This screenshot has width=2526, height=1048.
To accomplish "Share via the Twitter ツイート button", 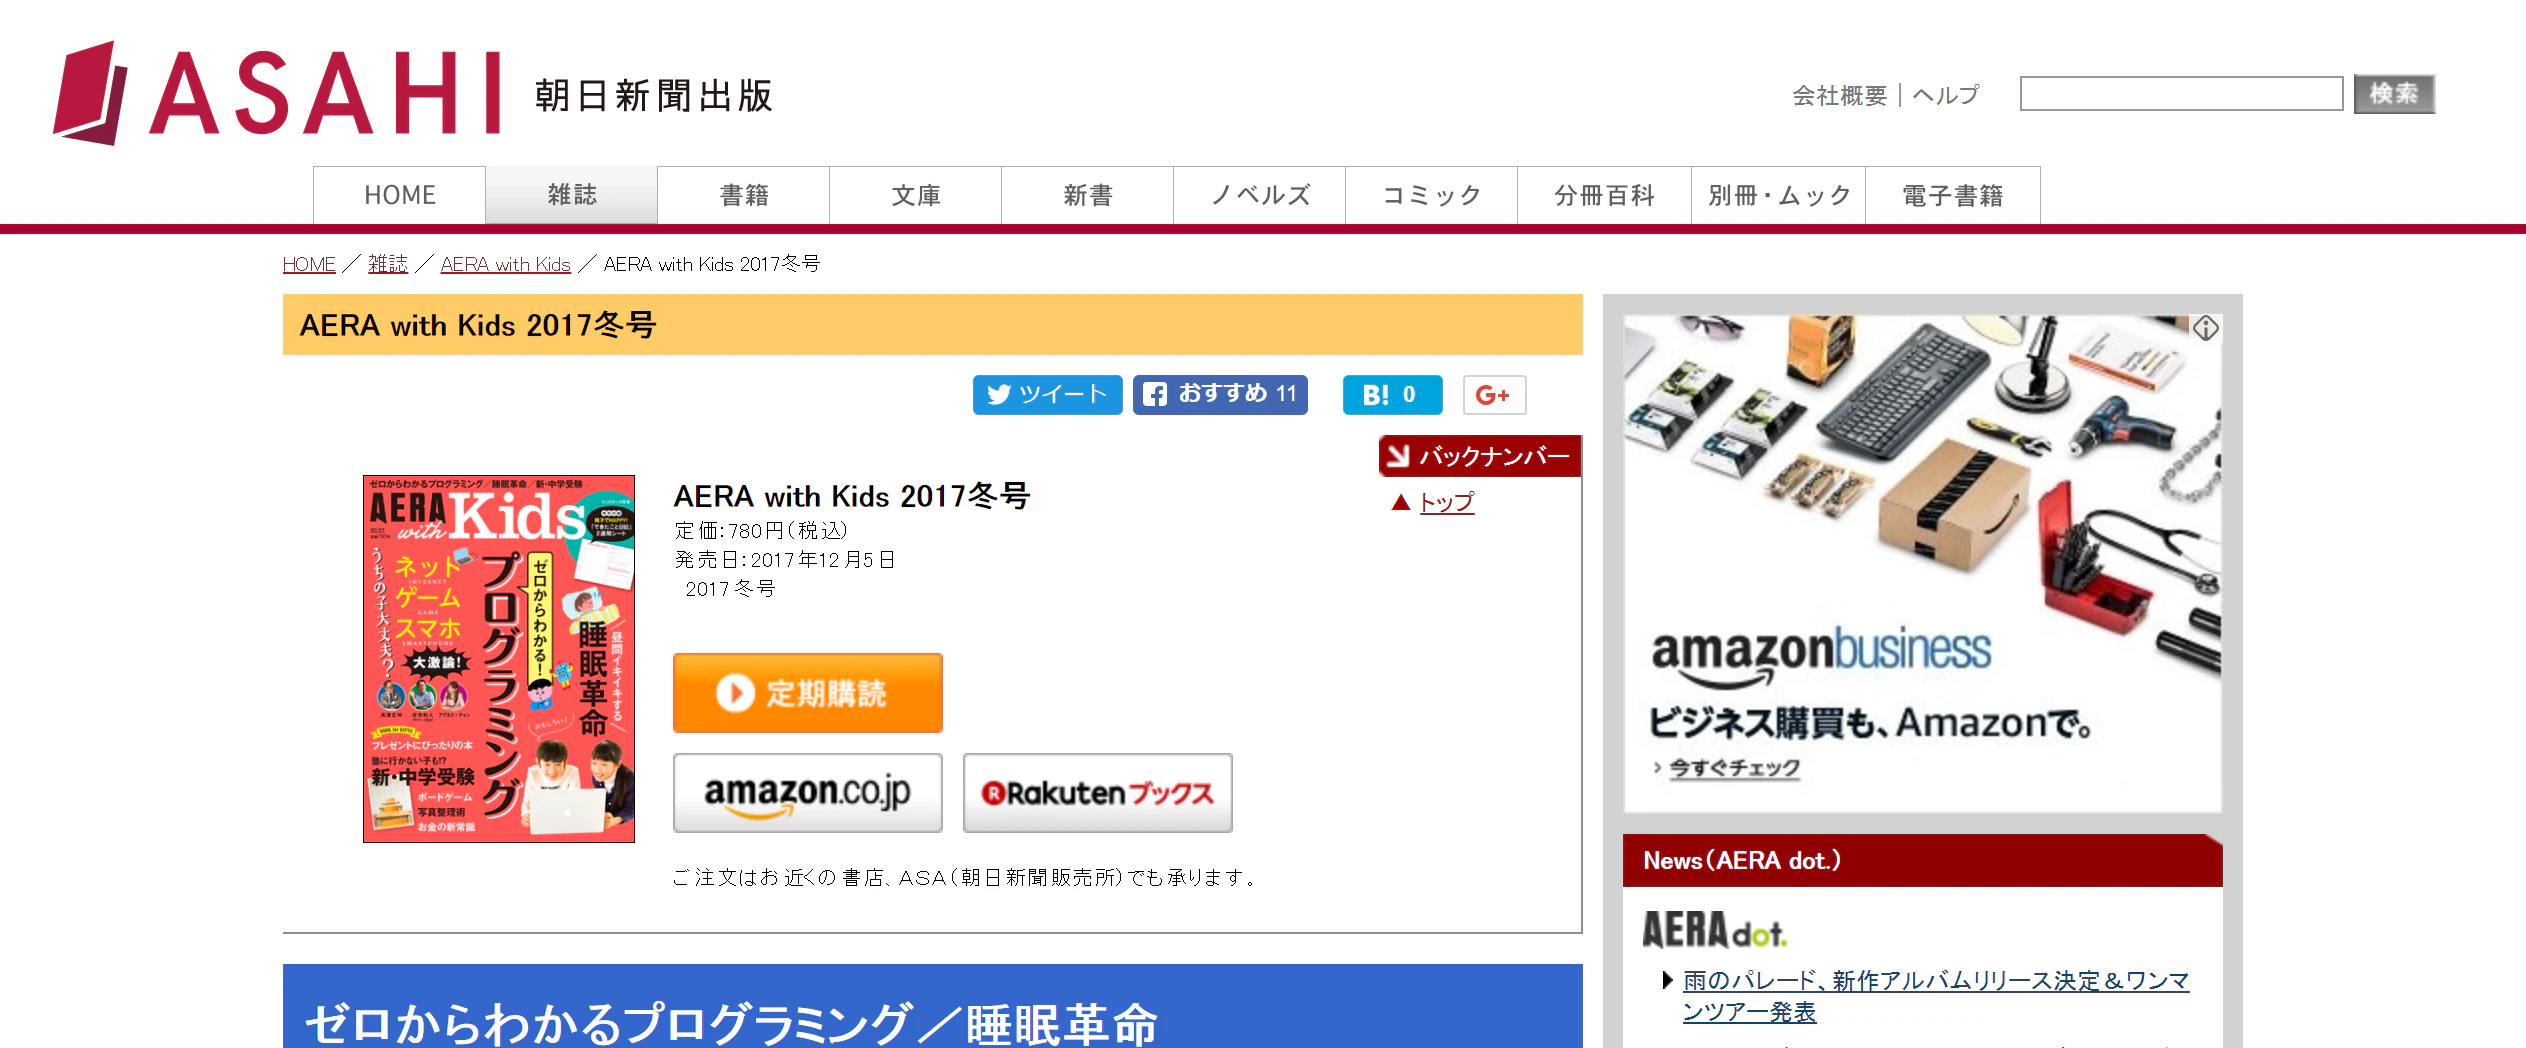I will click(x=1047, y=395).
